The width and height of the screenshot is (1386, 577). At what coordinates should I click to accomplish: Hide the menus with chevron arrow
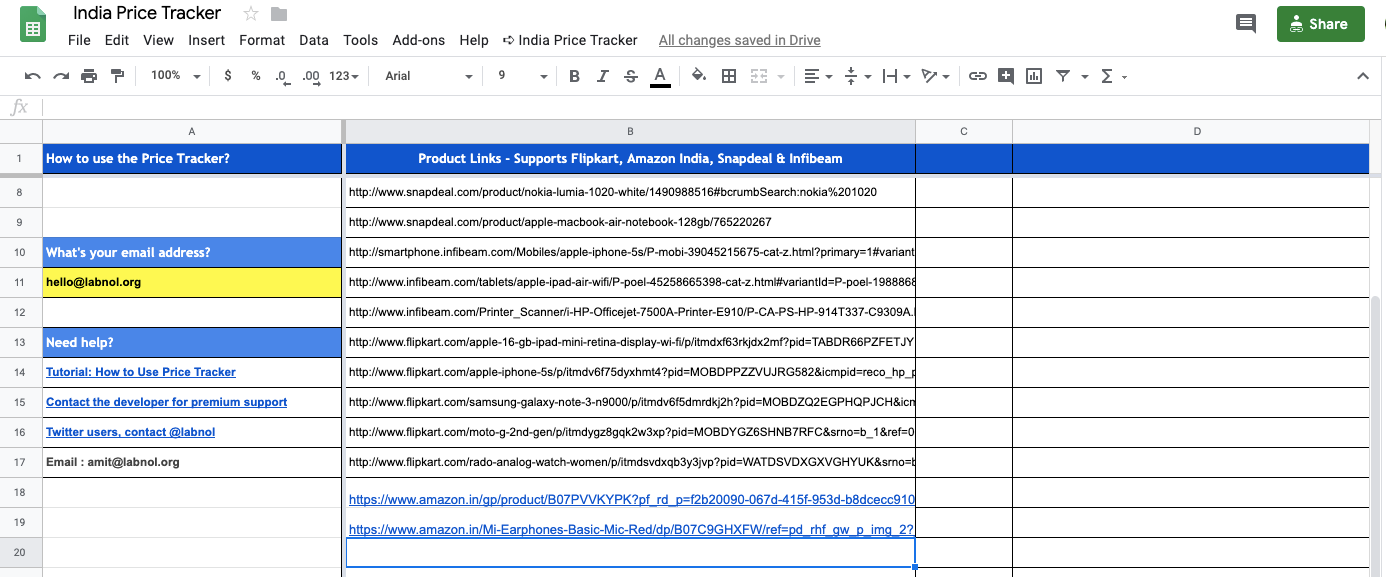[1362, 76]
